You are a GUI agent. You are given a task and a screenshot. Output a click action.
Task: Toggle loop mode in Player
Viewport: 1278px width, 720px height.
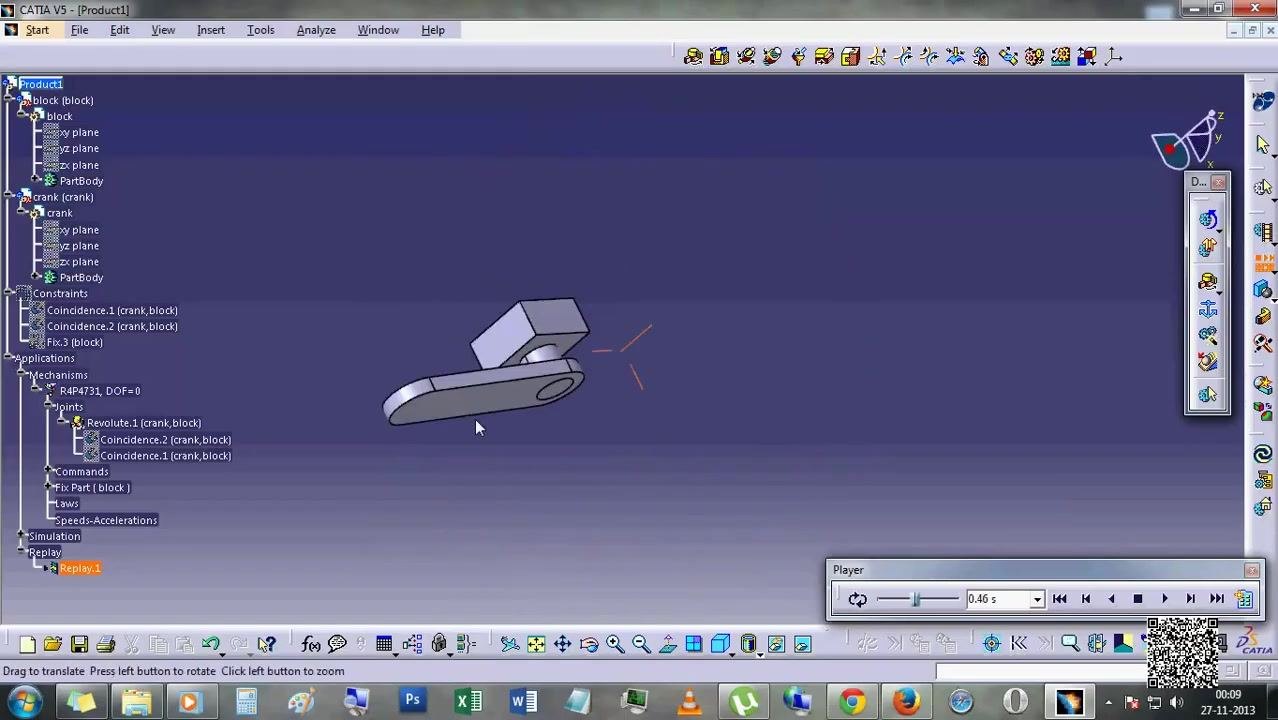point(857,599)
